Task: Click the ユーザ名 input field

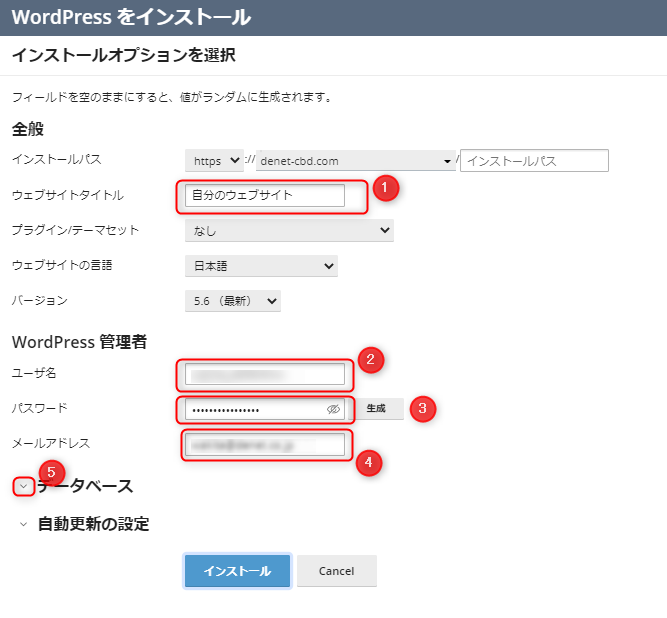Action: [265, 374]
